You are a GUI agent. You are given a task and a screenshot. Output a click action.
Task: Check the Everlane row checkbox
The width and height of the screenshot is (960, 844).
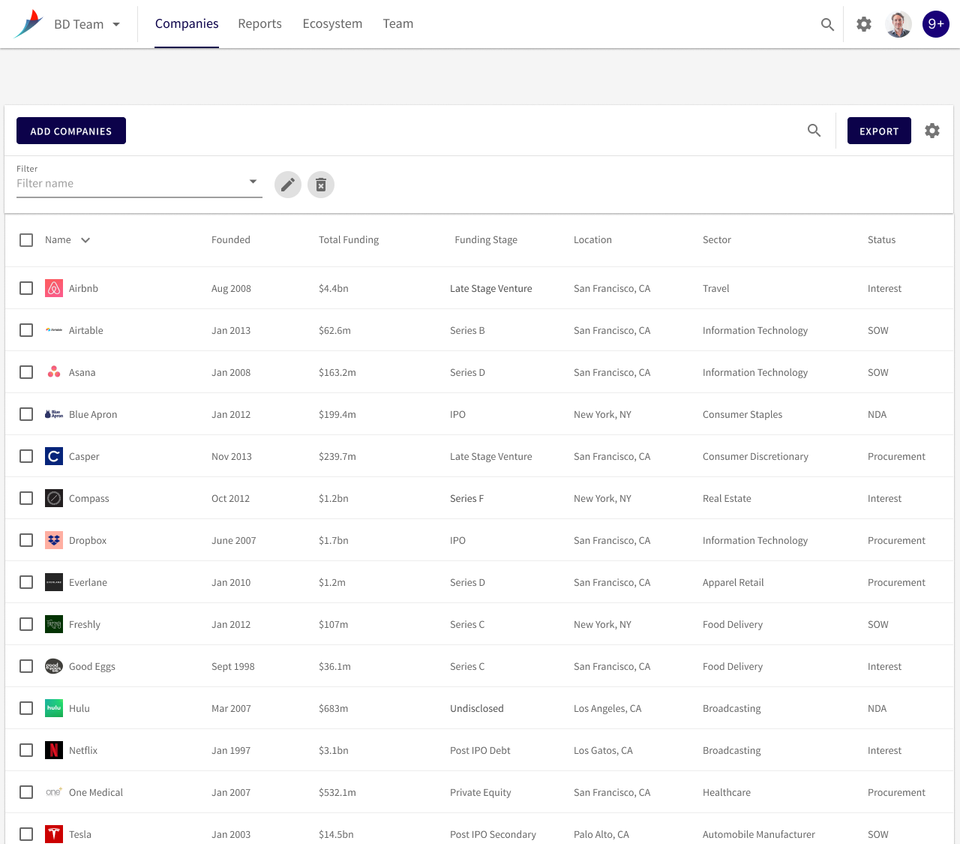(x=26, y=582)
